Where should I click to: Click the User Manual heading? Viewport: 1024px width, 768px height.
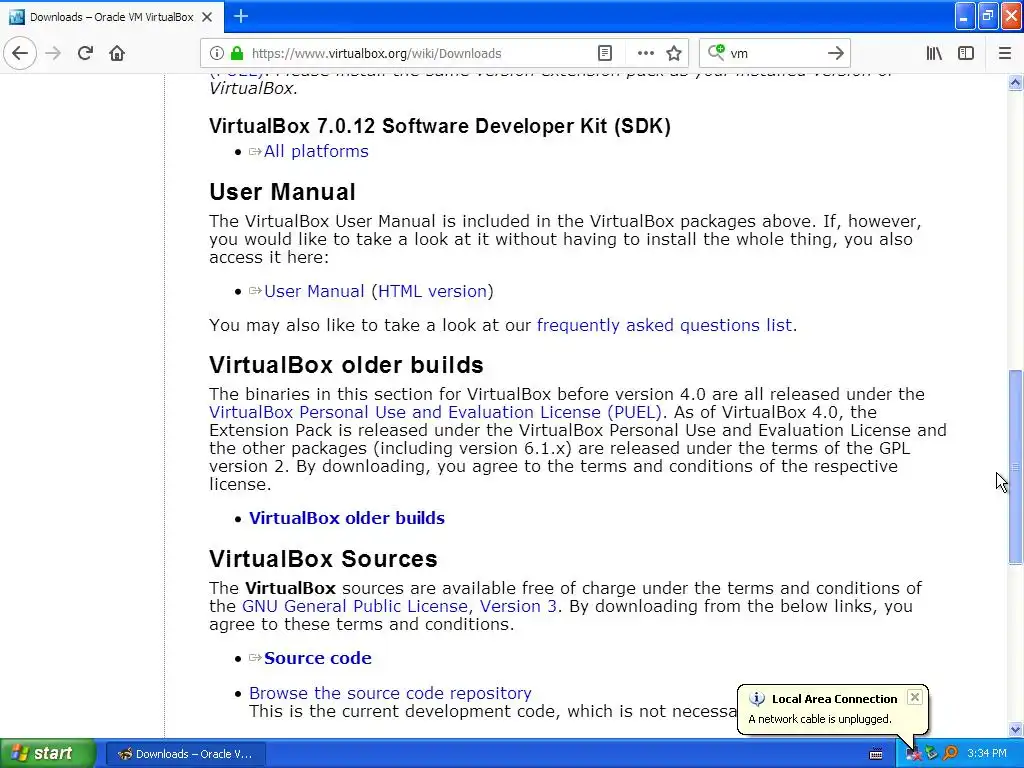[282, 192]
